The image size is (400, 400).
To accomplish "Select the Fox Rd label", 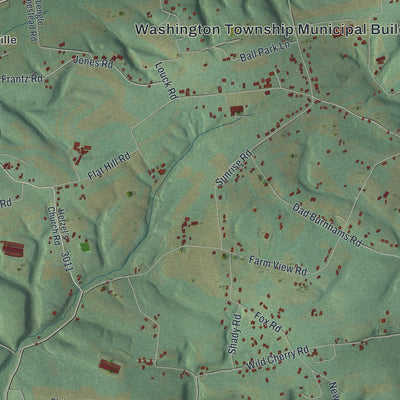I will pyautogui.click(x=268, y=322).
